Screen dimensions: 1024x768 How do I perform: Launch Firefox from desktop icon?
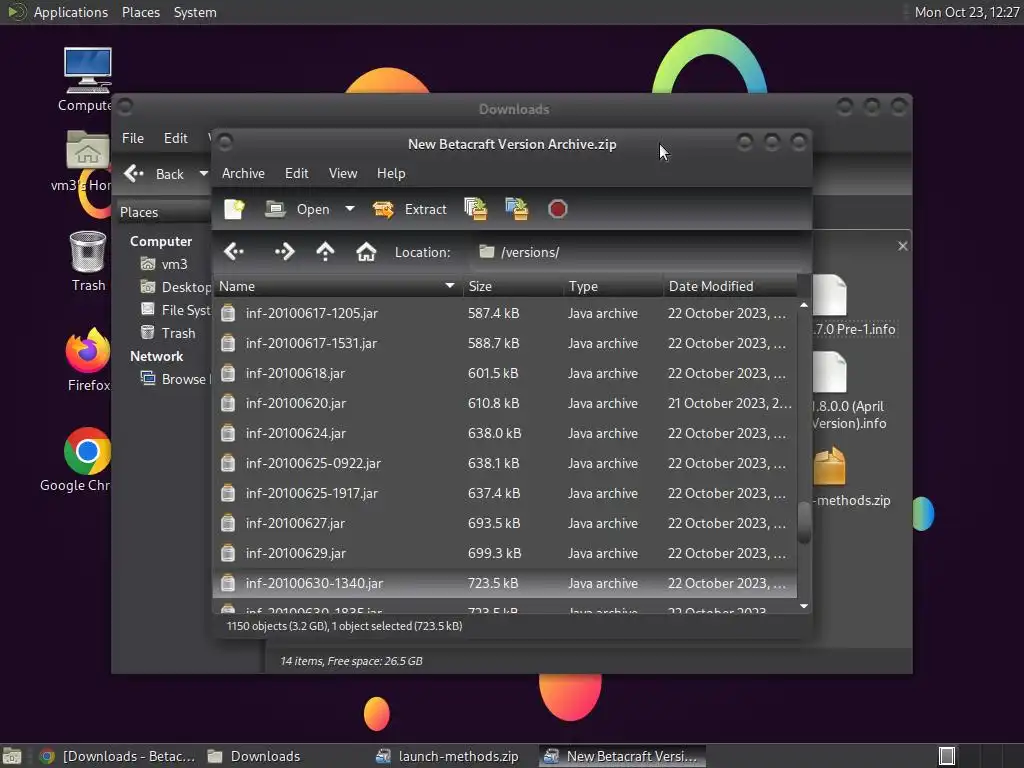coord(88,350)
